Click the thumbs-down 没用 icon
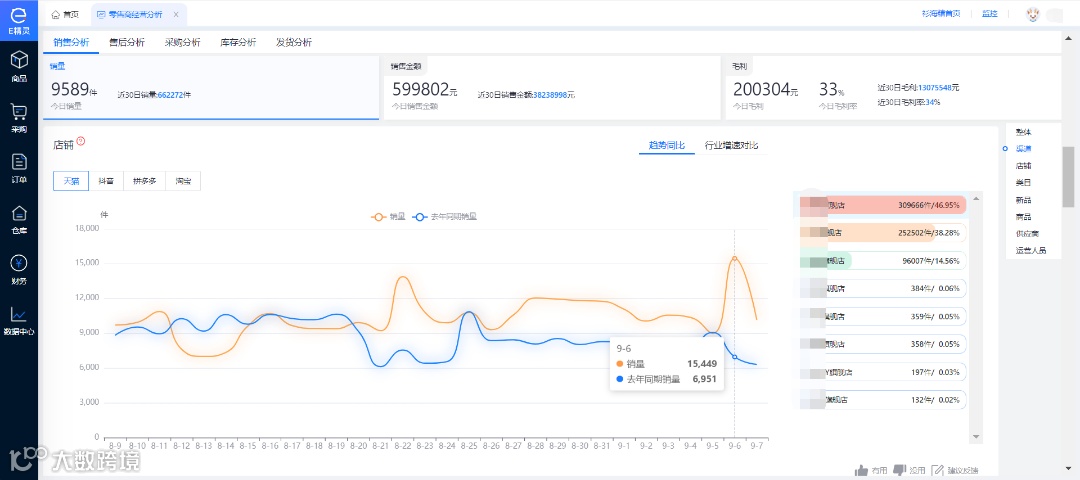 (x=901, y=470)
